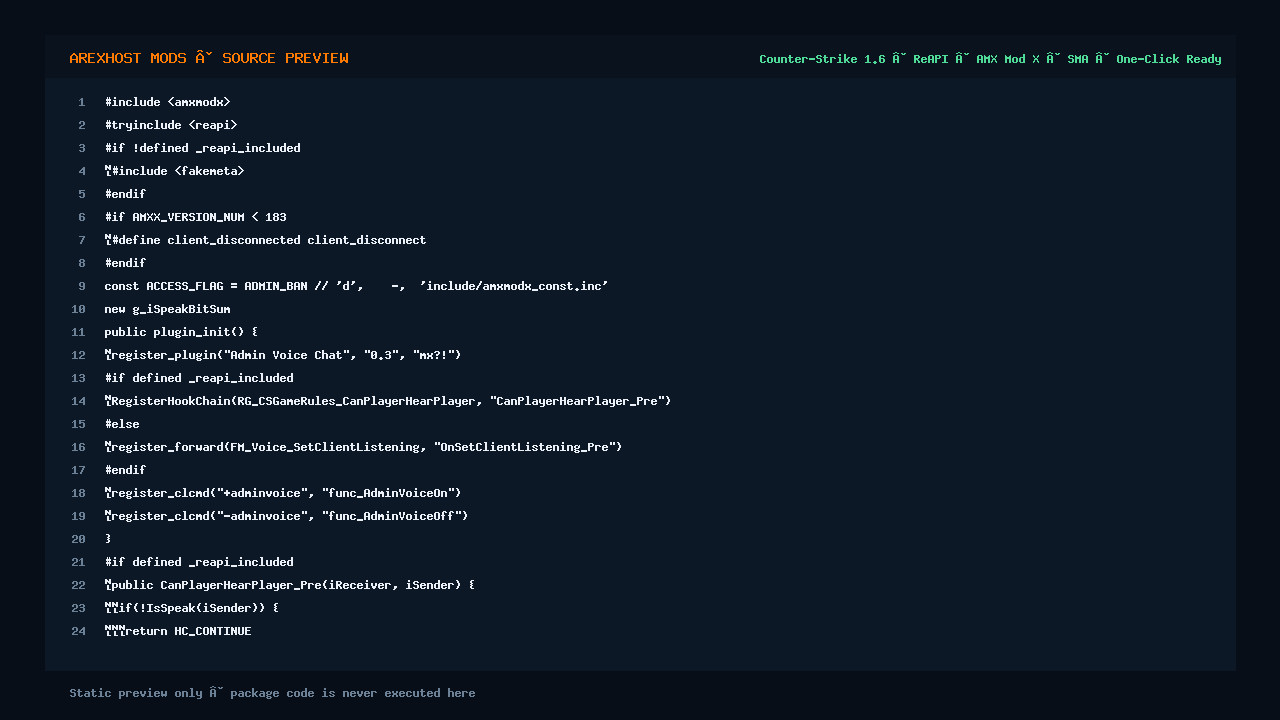Click the line 'public plugin_init() {'
The width and height of the screenshot is (1280, 720).
pos(181,332)
